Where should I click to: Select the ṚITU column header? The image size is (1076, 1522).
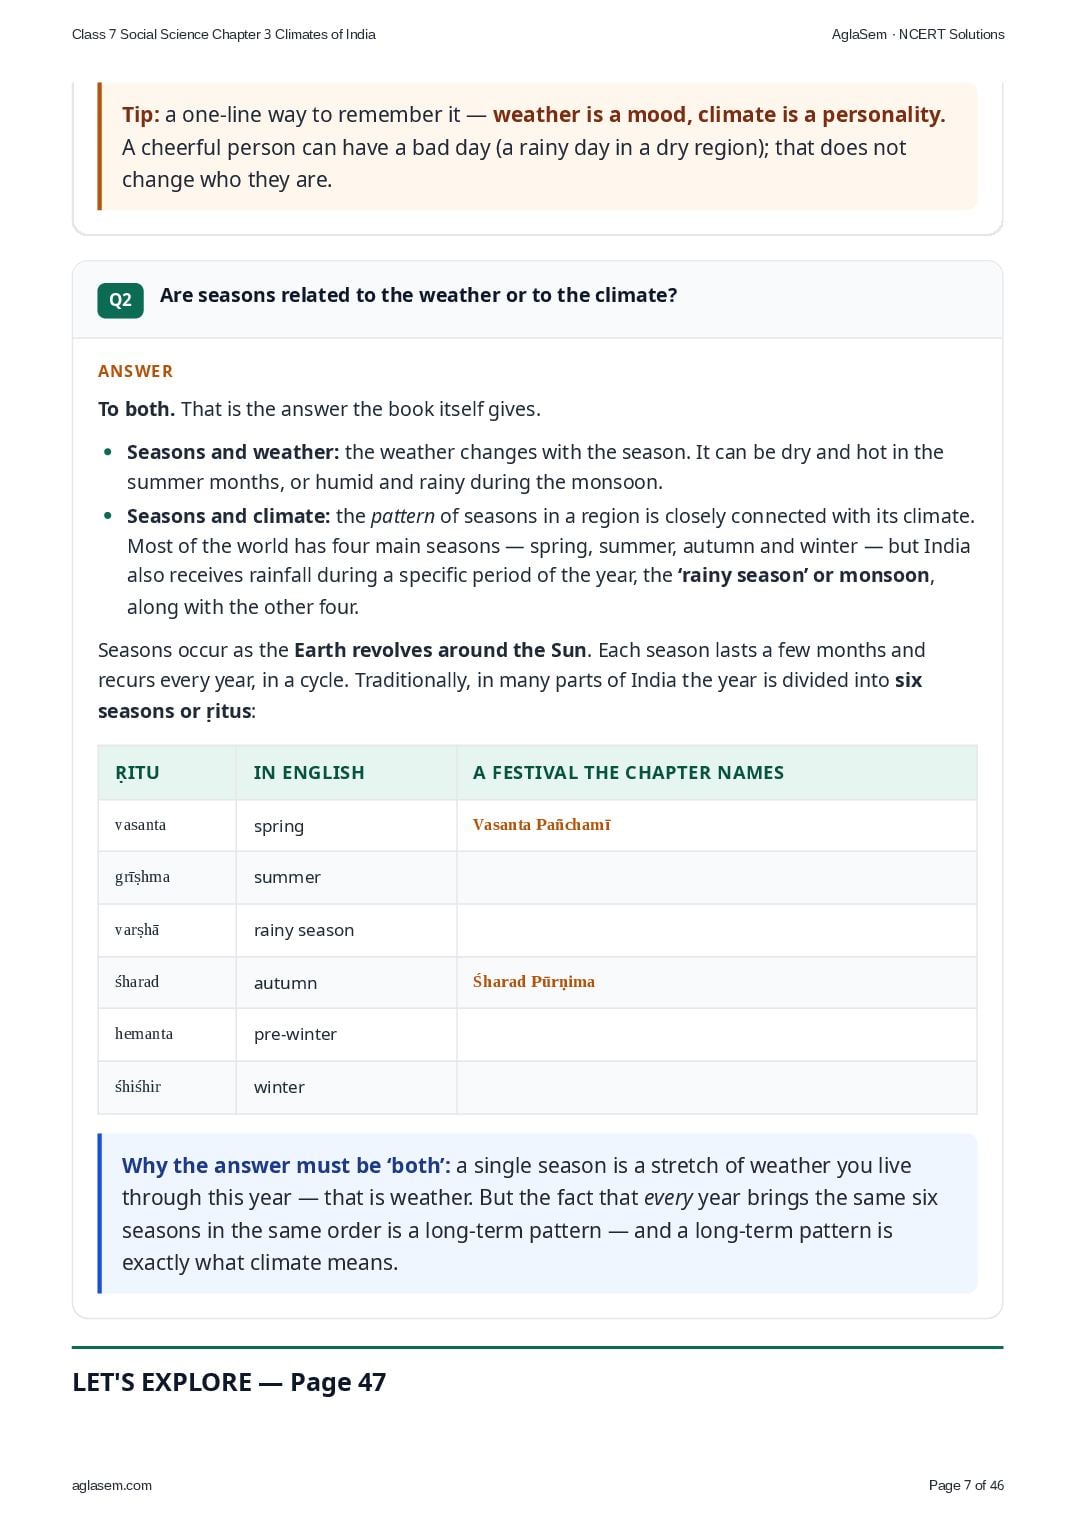pos(137,772)
